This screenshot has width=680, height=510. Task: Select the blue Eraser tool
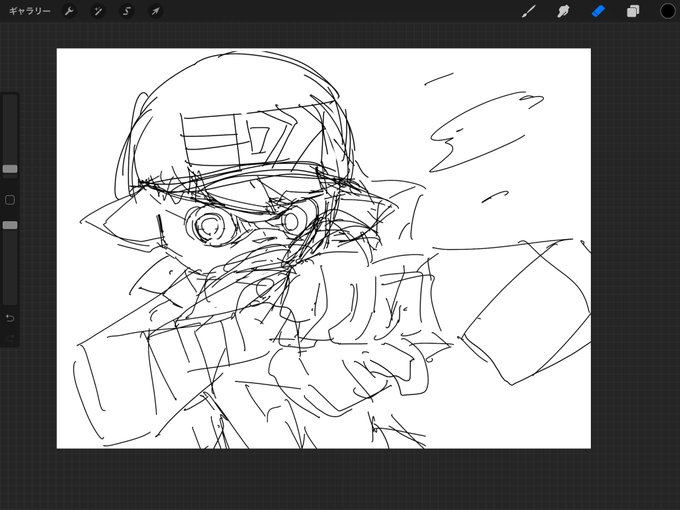click(x=598, y=11)
